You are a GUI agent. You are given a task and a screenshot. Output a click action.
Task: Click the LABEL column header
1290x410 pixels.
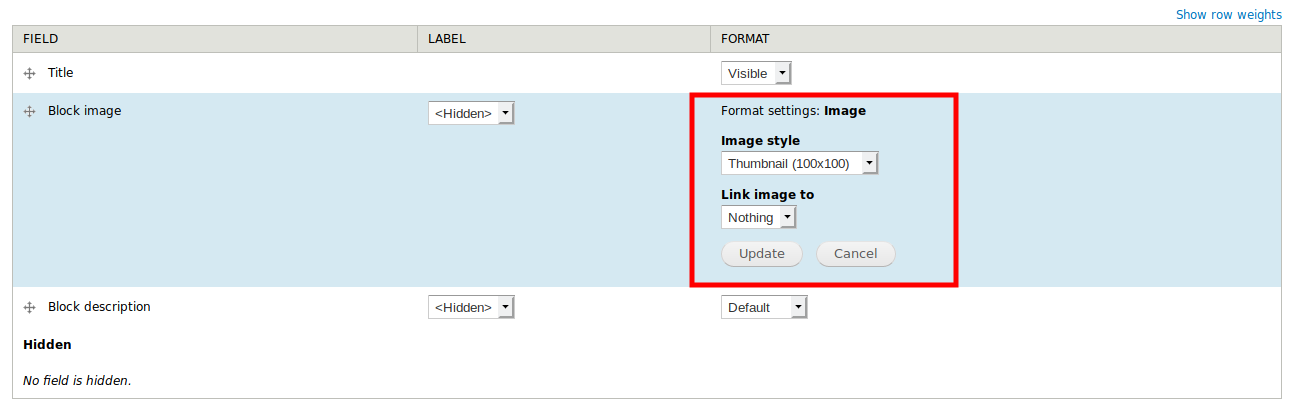pyautogui.click(x=447, y=39)
